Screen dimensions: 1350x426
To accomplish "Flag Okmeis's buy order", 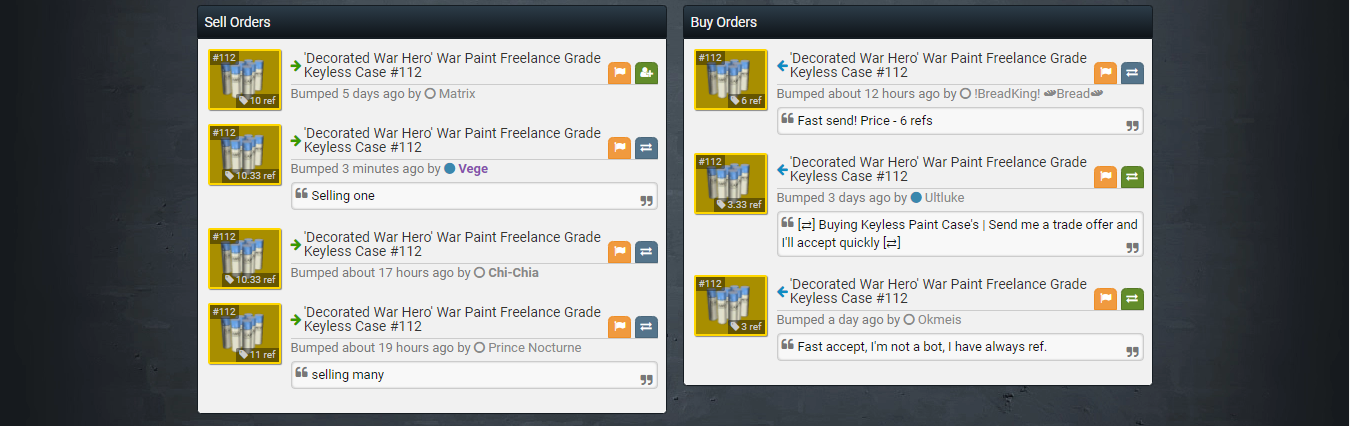I will (1105, 298).
